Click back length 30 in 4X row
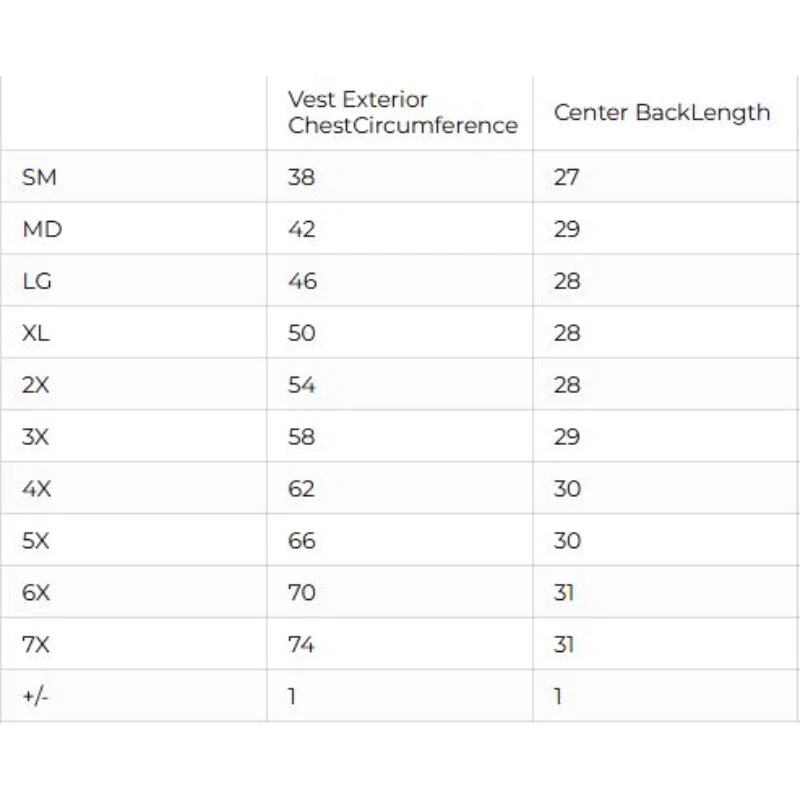 tap(567, 489)
